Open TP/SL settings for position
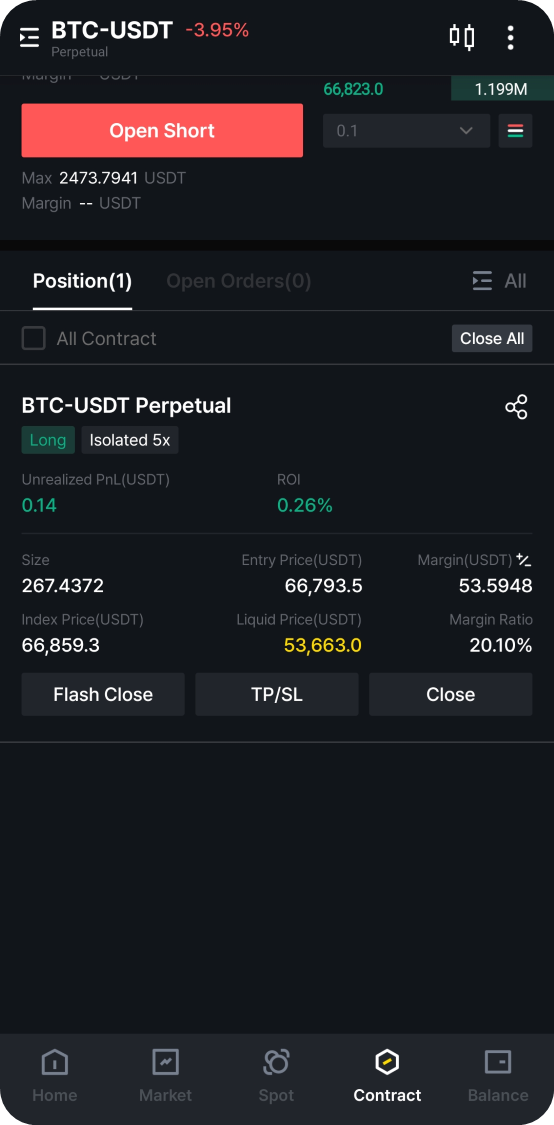554x1125 pixels. [276, 695]
